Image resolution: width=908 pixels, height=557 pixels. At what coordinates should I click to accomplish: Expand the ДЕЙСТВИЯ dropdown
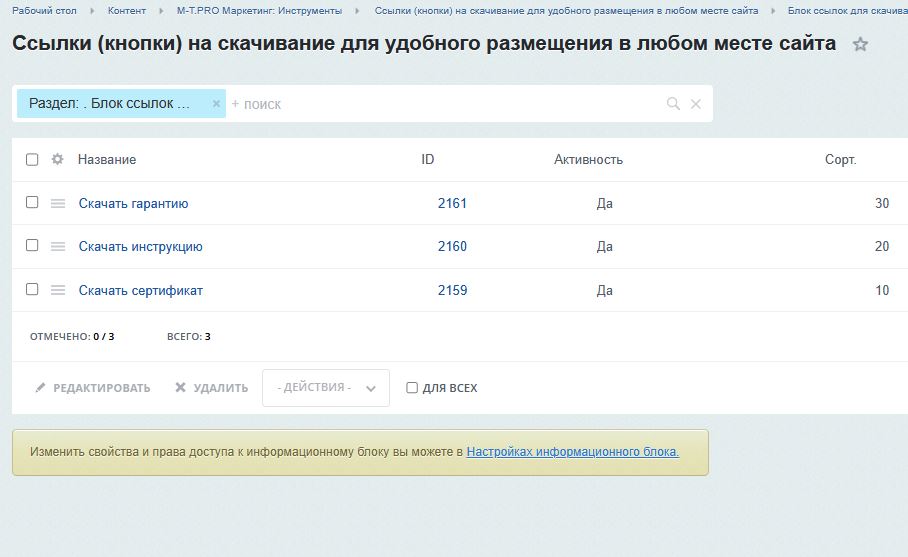(326, 388)
